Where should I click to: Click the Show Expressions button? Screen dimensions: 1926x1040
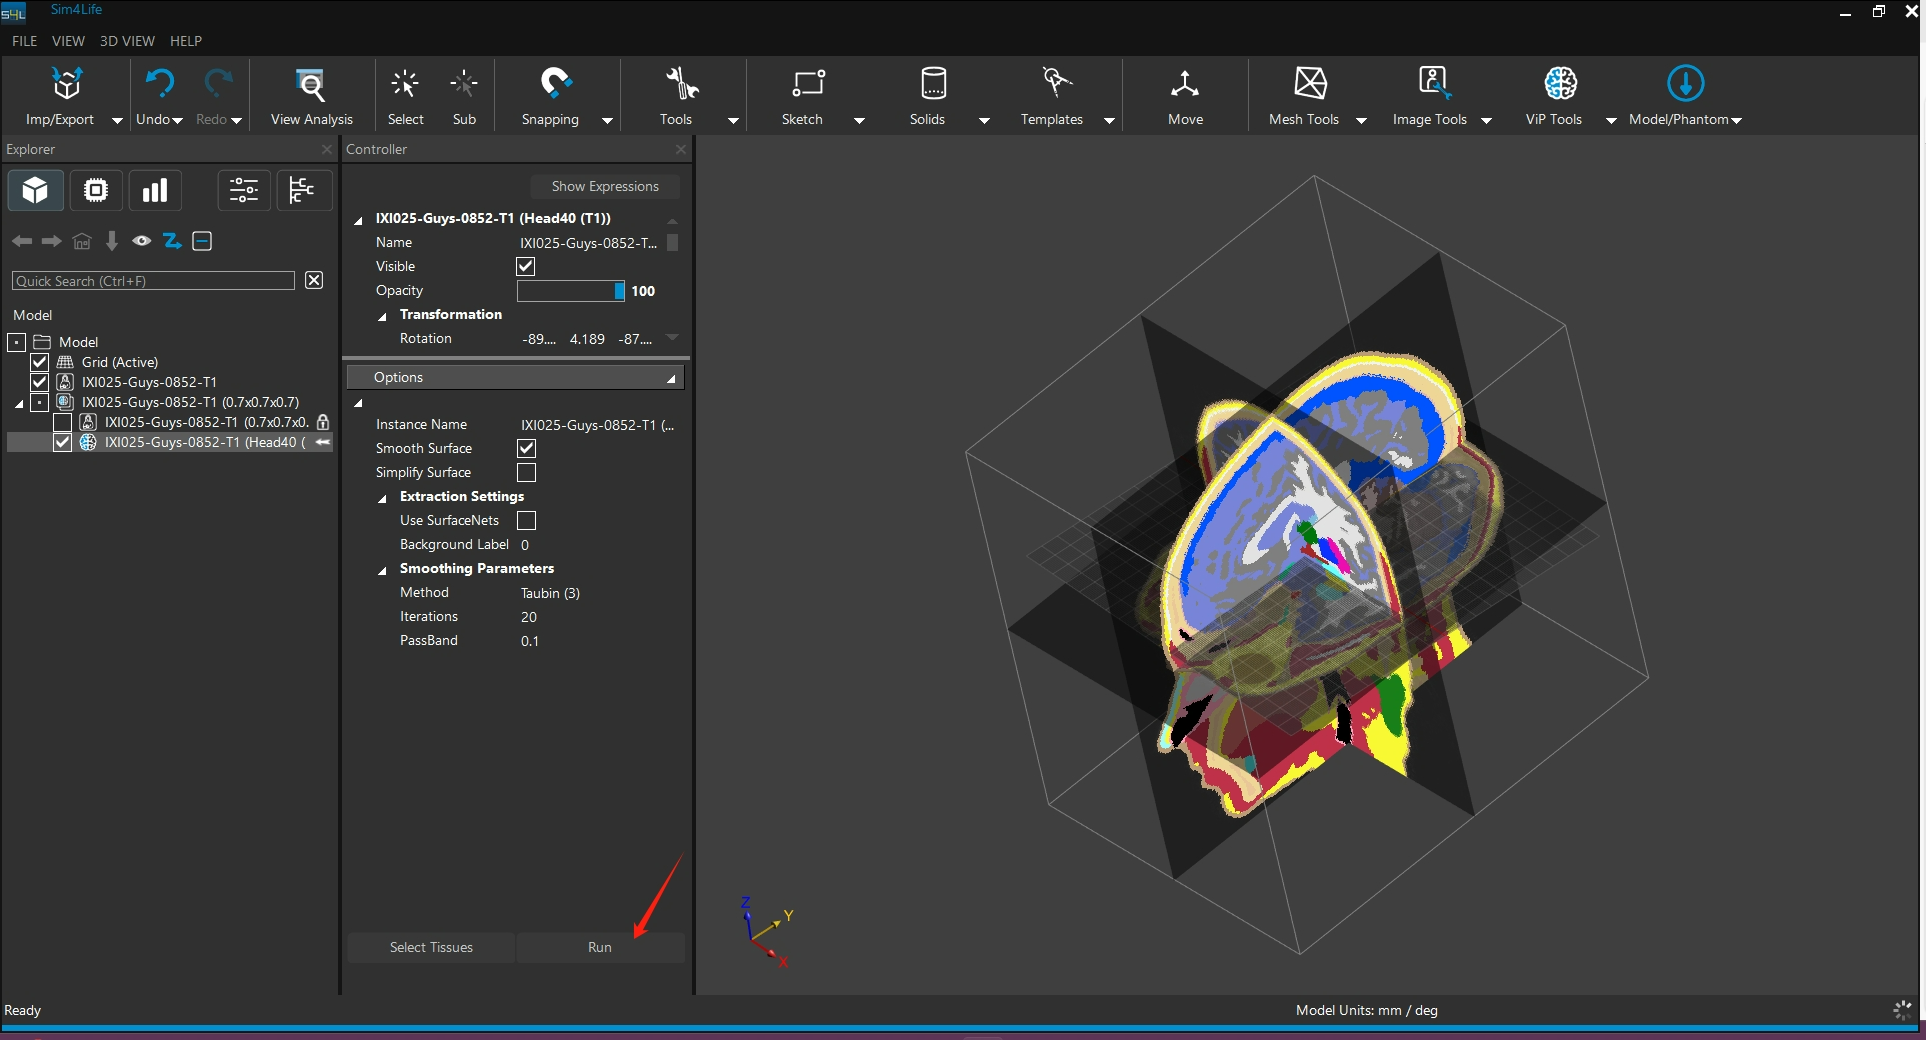(x=604, y=187)
